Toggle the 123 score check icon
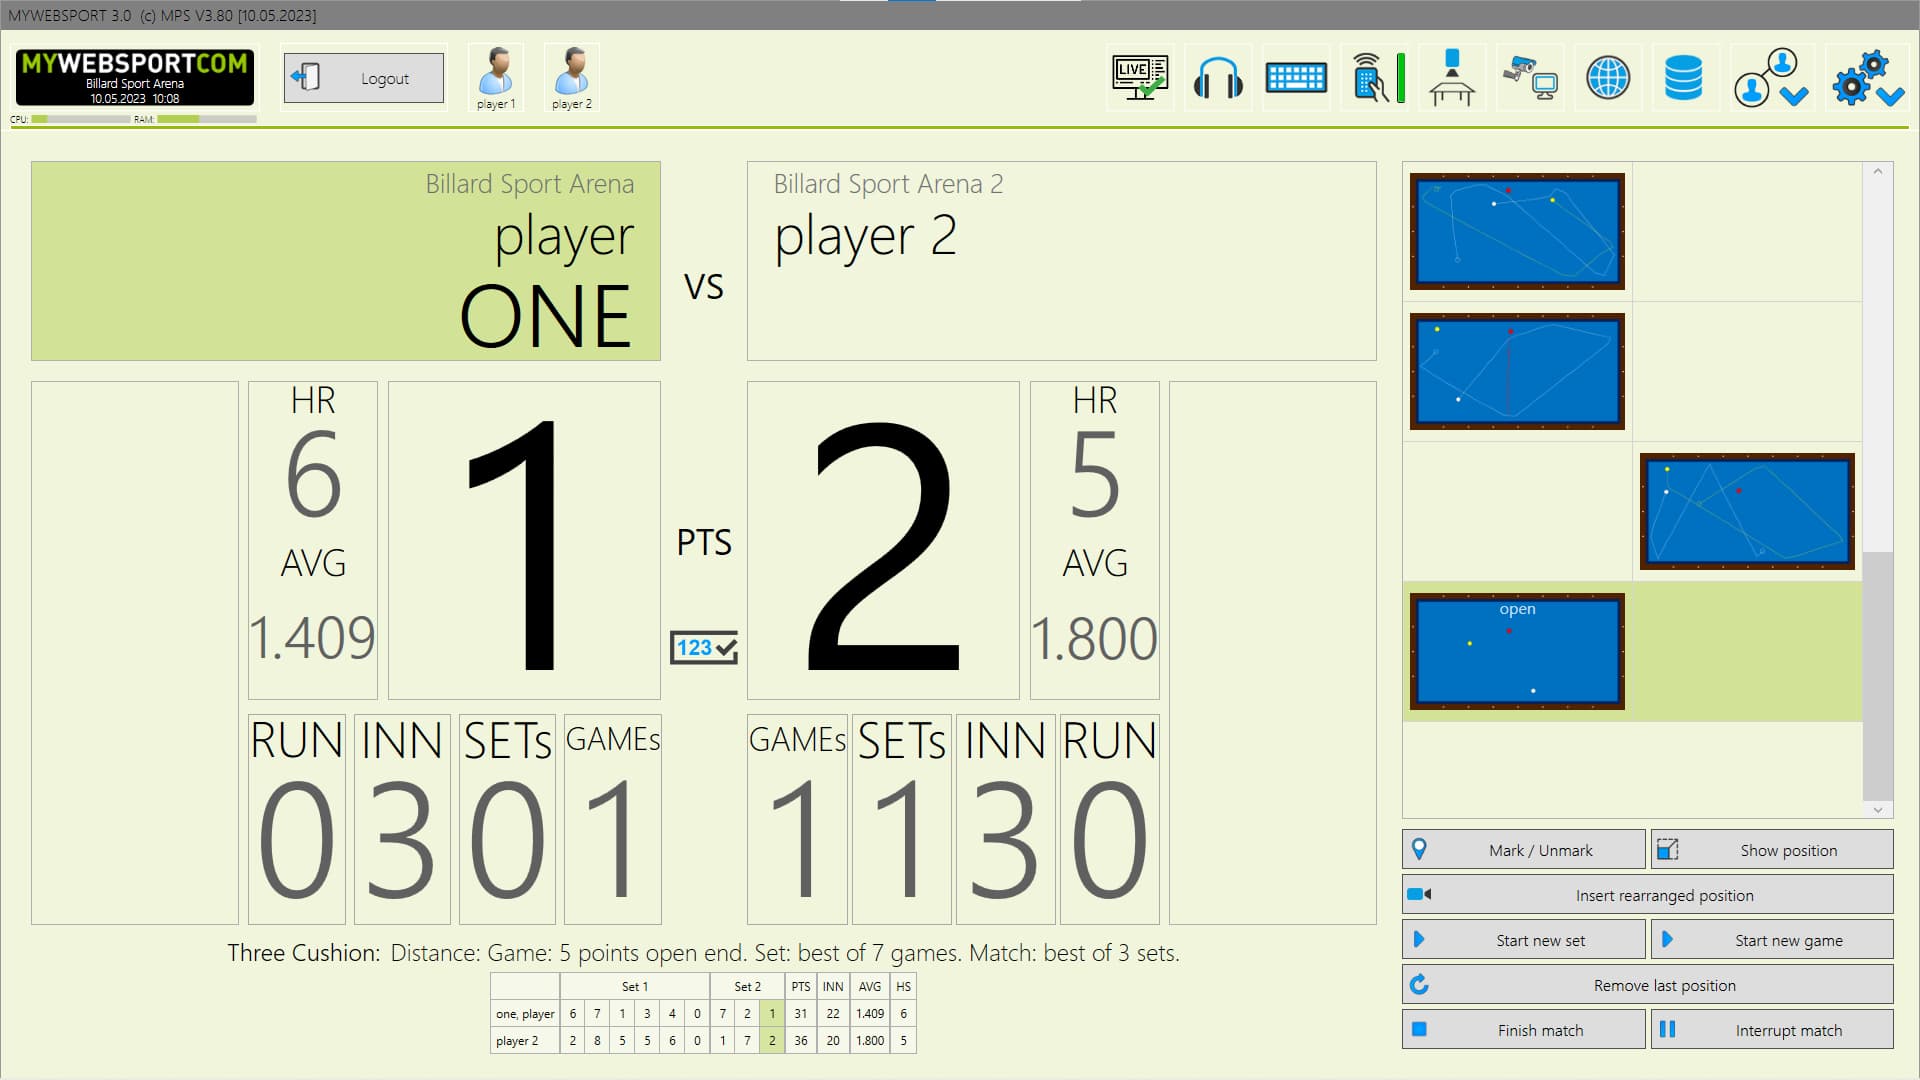Image resolution: width=1920 pixels, height=1080 pixels. (704, 648)
